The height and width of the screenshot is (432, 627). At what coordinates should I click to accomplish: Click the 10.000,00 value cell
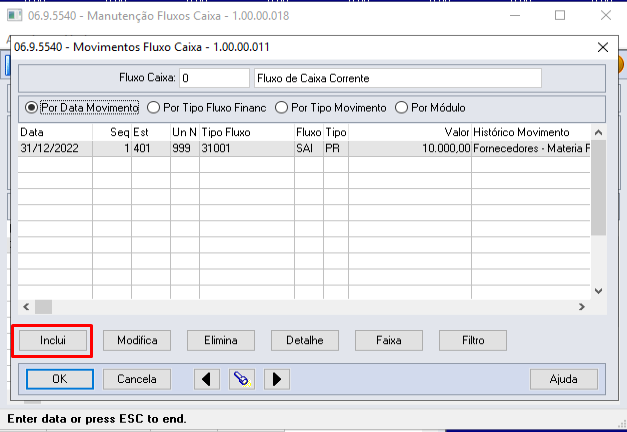(410, 148)
